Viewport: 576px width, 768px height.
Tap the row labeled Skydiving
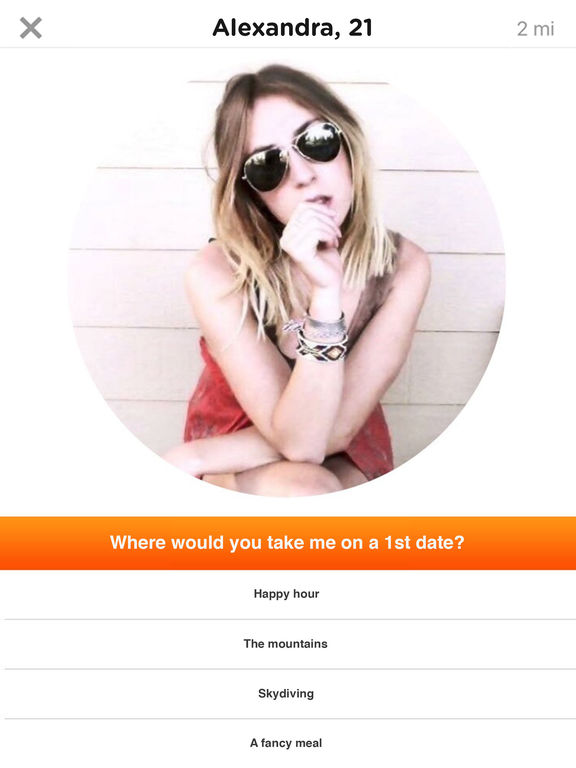[x=288, y=694]
